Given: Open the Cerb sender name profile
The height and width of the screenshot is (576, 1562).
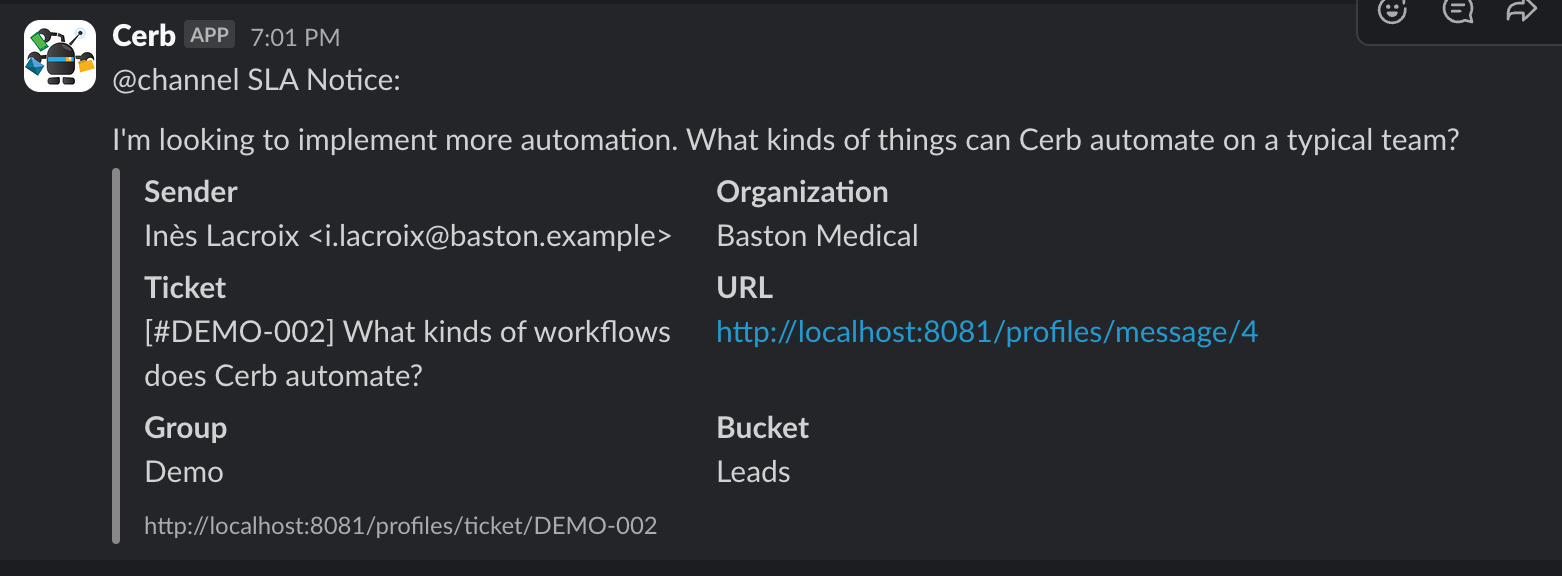Looking at the screenshot, I should 144,36.
